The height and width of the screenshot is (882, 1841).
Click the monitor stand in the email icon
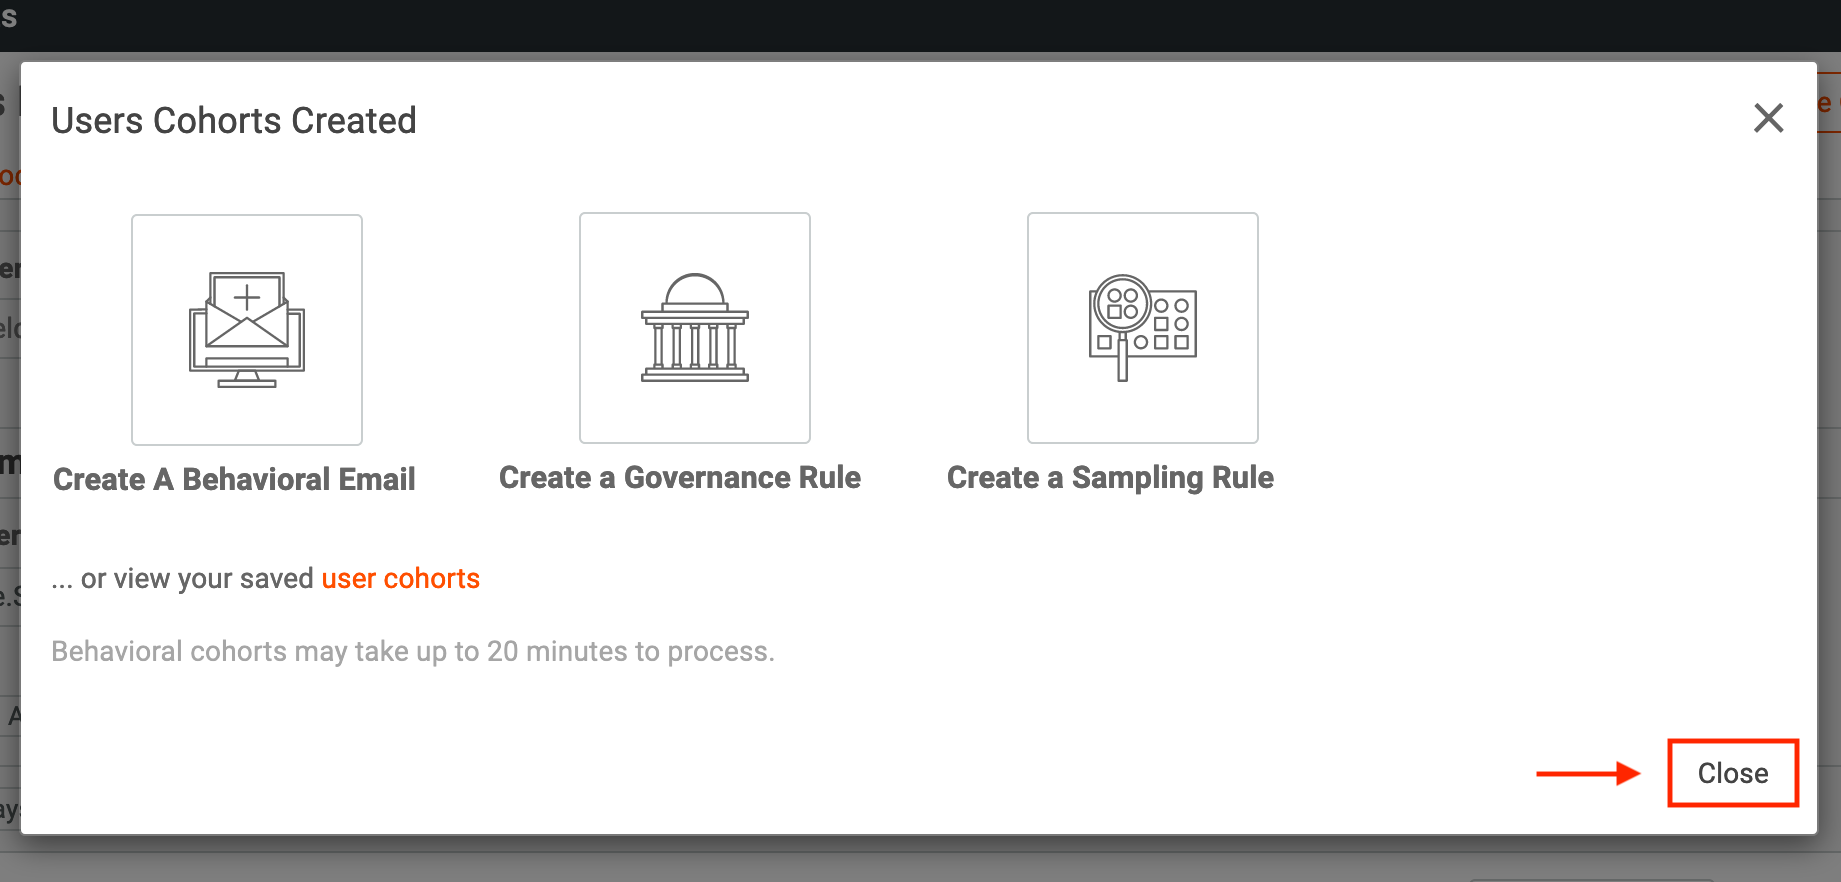(246, 379)
